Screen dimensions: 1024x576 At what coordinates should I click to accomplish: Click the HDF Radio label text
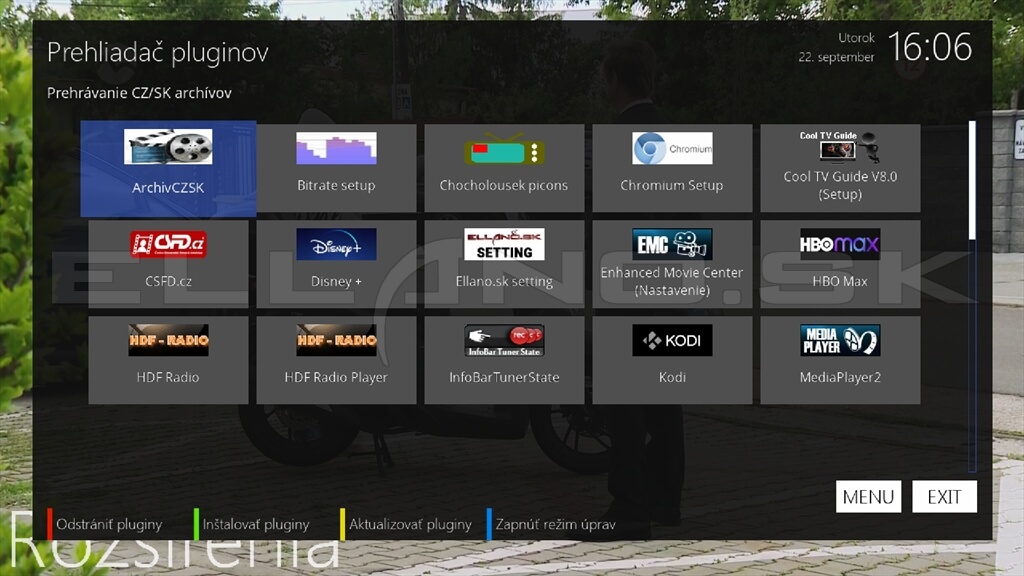coord(168,377)
